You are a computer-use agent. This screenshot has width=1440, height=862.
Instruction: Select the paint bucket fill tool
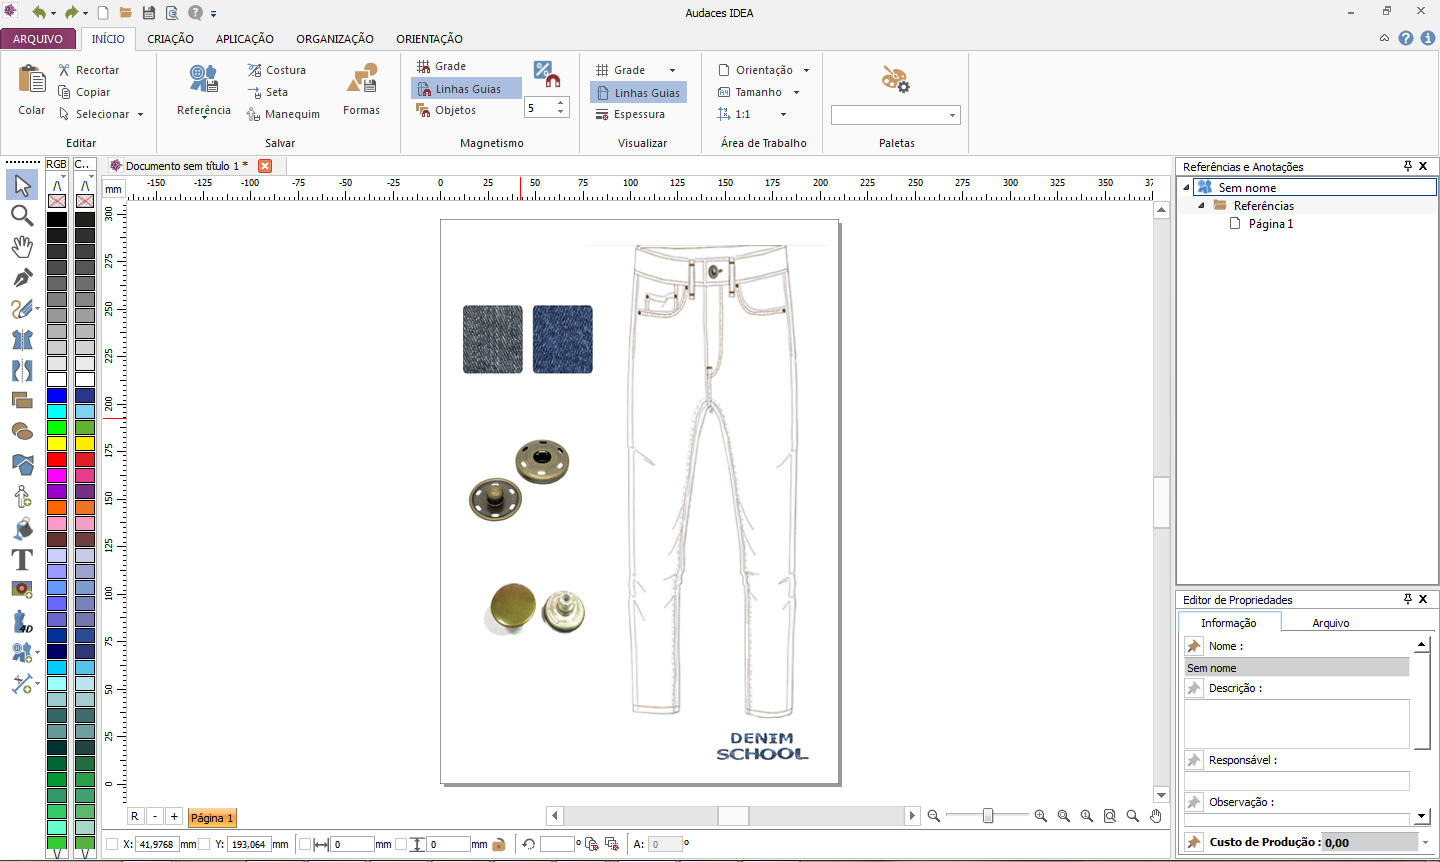pos(22,528)
